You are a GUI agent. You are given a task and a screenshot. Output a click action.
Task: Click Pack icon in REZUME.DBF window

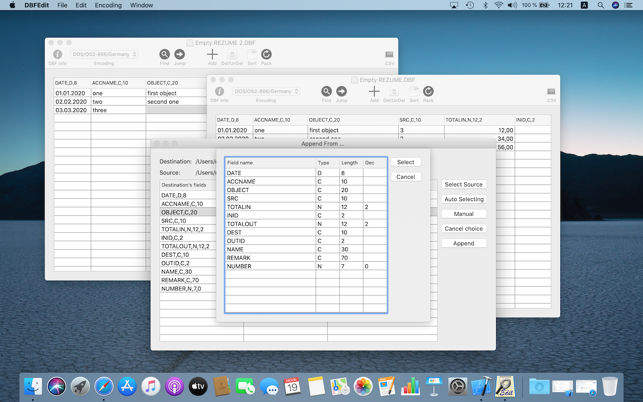428,91
